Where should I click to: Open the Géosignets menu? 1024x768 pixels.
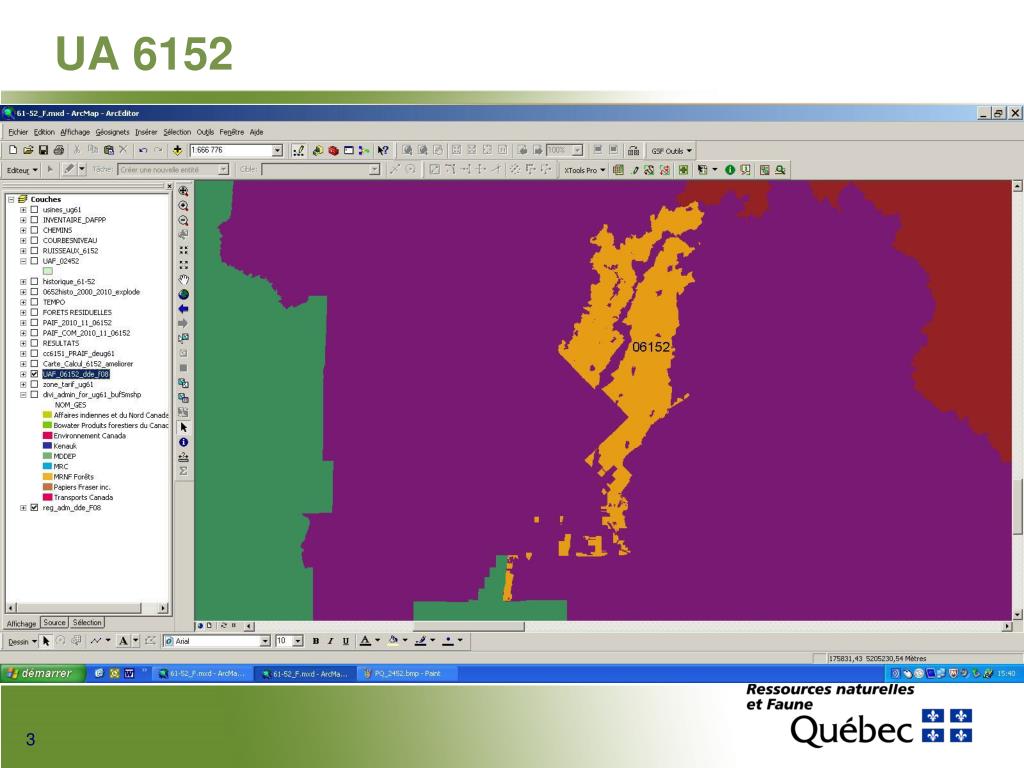112,132
